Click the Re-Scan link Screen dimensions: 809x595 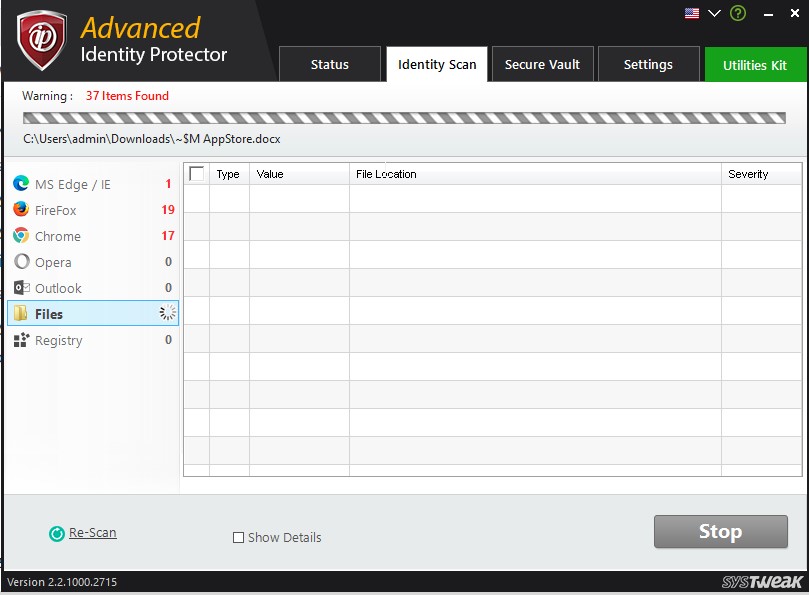tap(92, 533)
